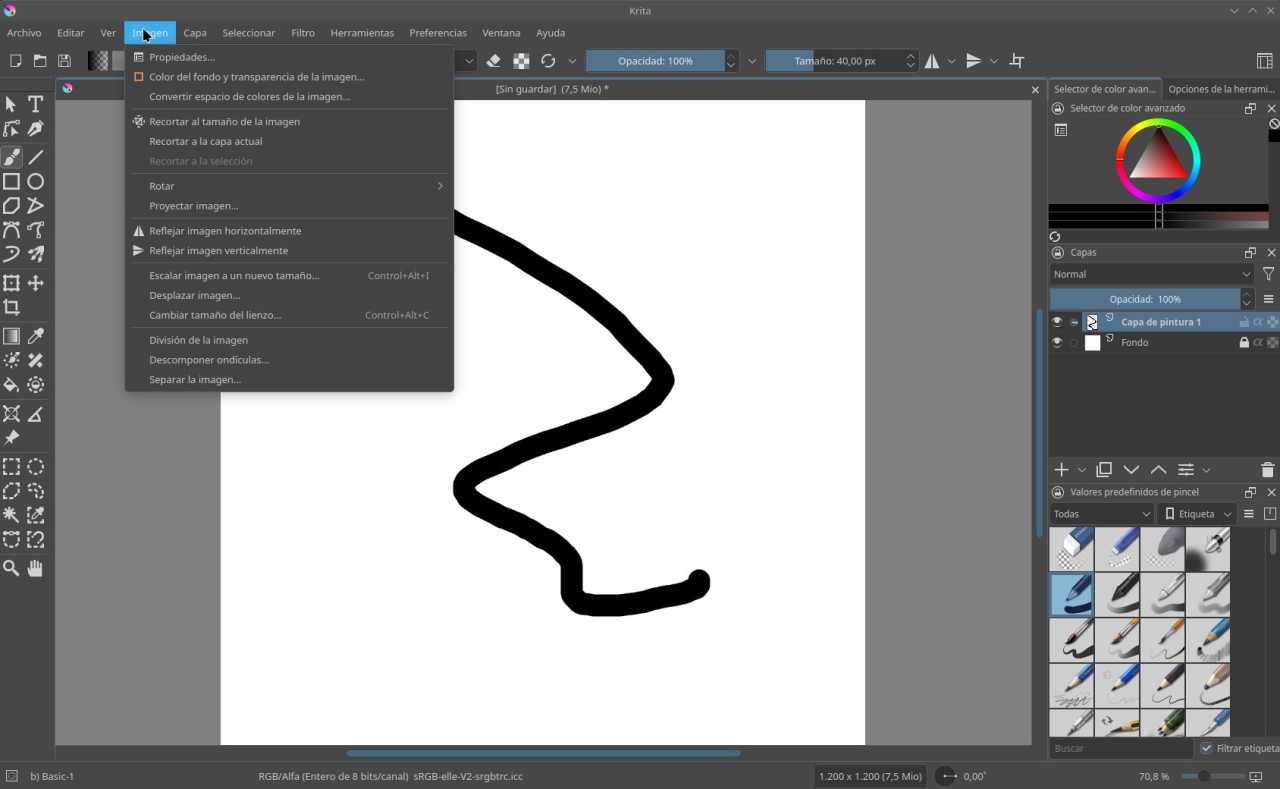Click Cambiar tamaño del lienzo entry
1280x789 pixels.
click(215, 315)
